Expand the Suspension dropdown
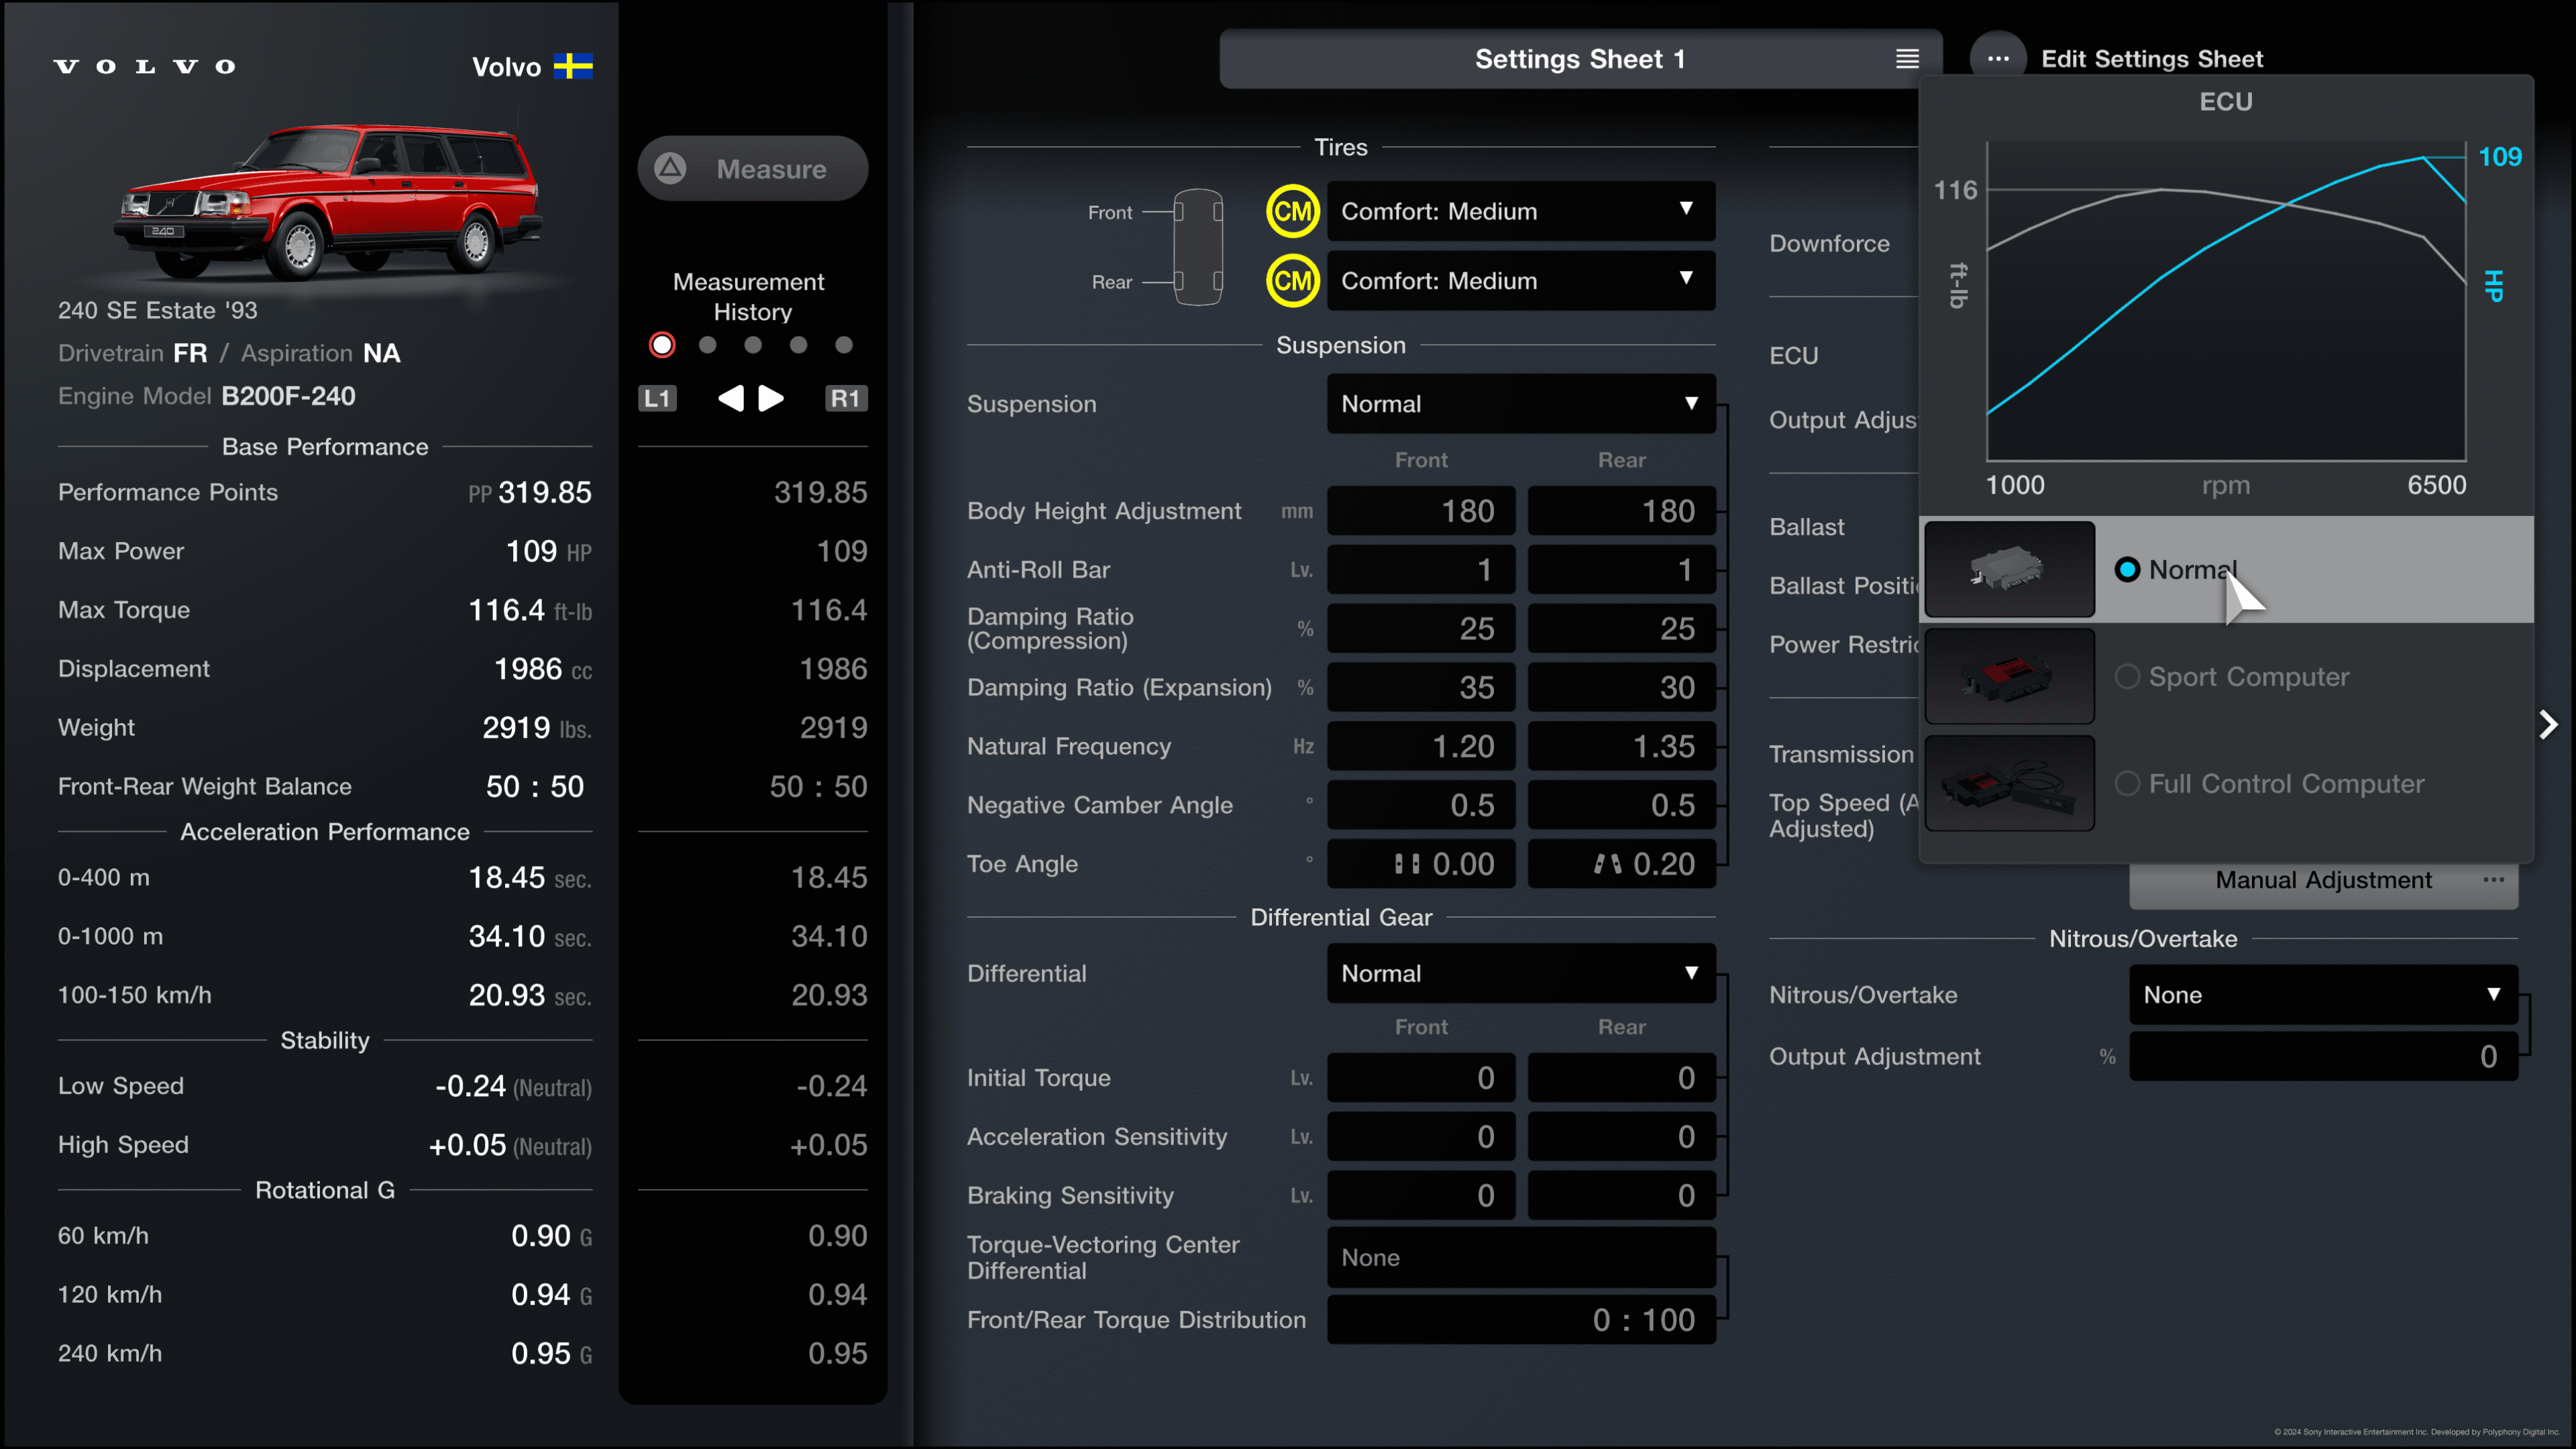The image size is (2576, 1449). tap(1515, 402)
